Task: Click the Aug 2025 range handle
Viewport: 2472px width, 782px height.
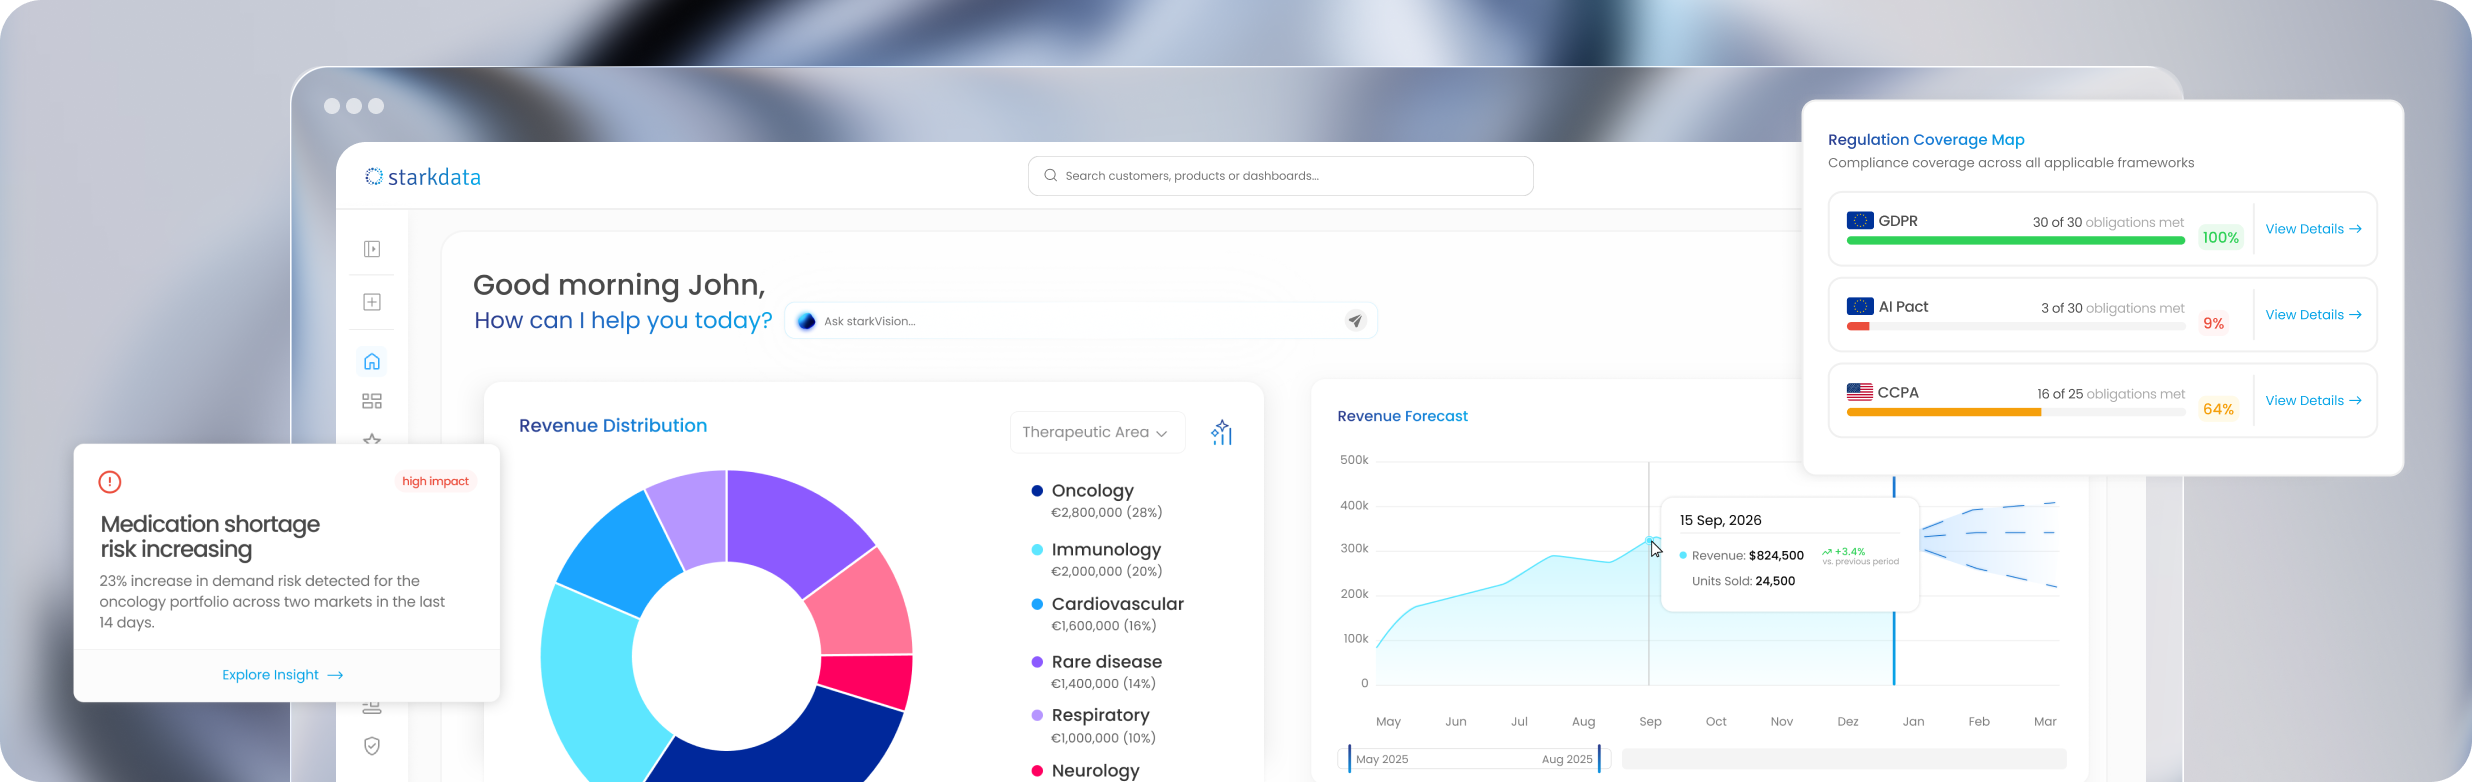Action: [1599, 758]
